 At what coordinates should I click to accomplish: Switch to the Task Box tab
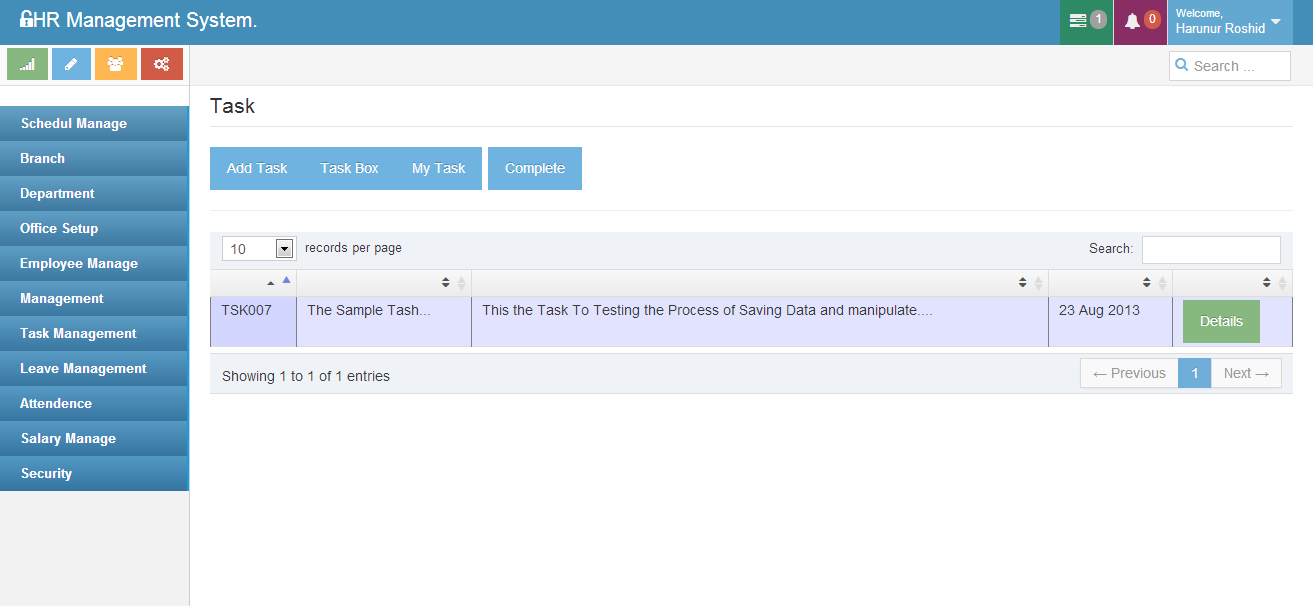pyautogui.click(x=349, y=169)
